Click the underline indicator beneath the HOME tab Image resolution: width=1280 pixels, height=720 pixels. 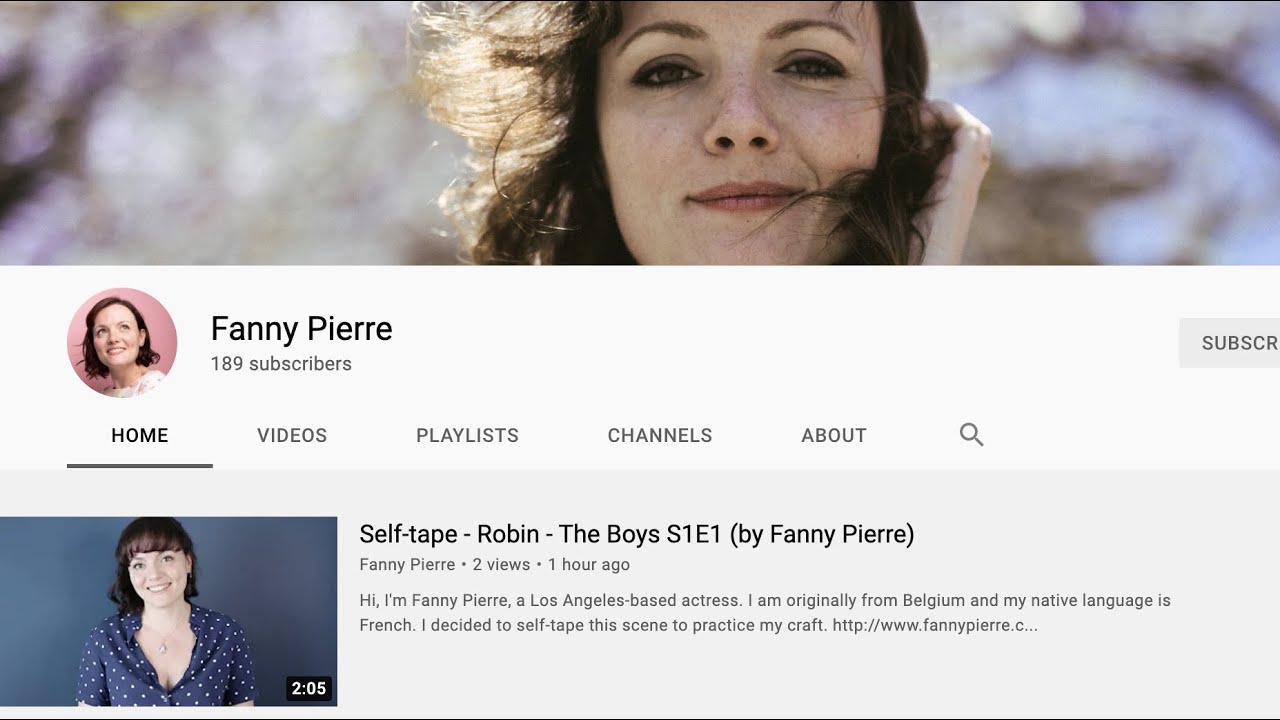[140, 465]
